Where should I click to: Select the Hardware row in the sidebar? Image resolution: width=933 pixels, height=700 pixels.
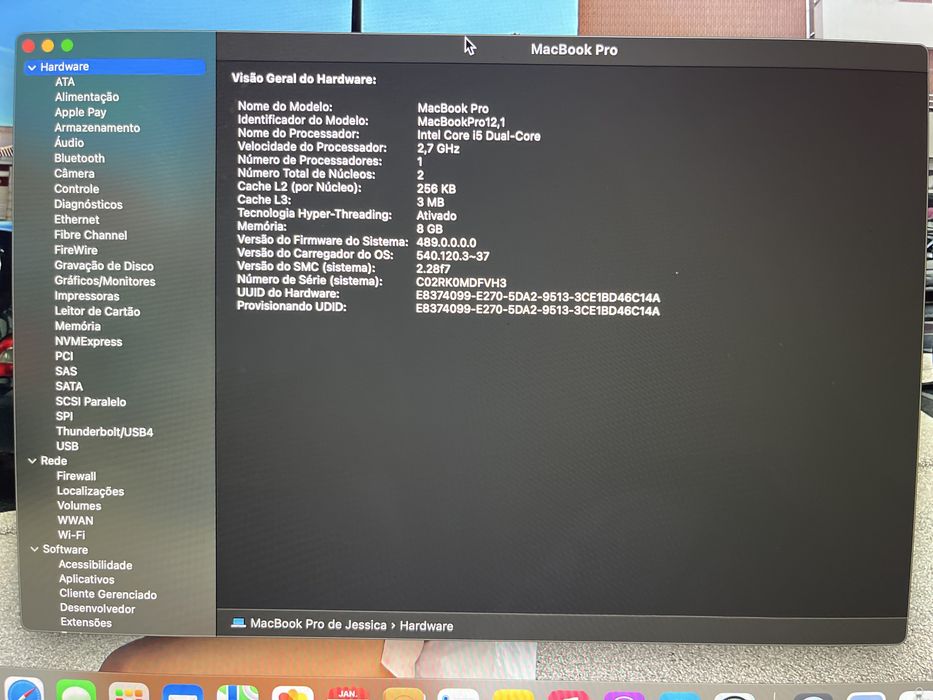click(x=115, y=67)
